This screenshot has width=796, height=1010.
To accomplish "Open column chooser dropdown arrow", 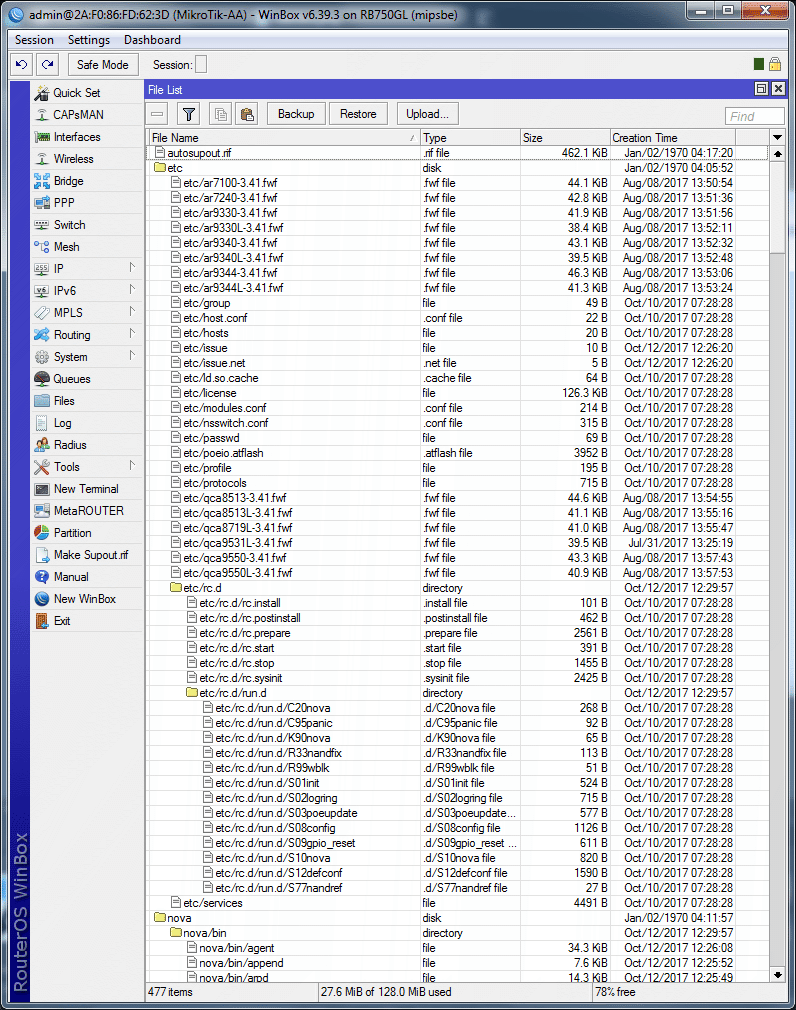I will click(777, 137).
